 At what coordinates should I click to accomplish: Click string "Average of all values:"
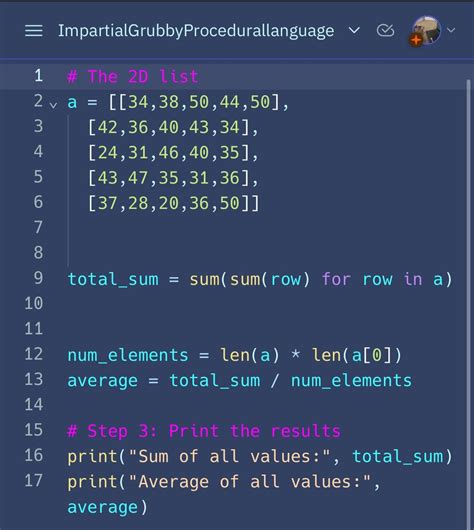(250, 482)
